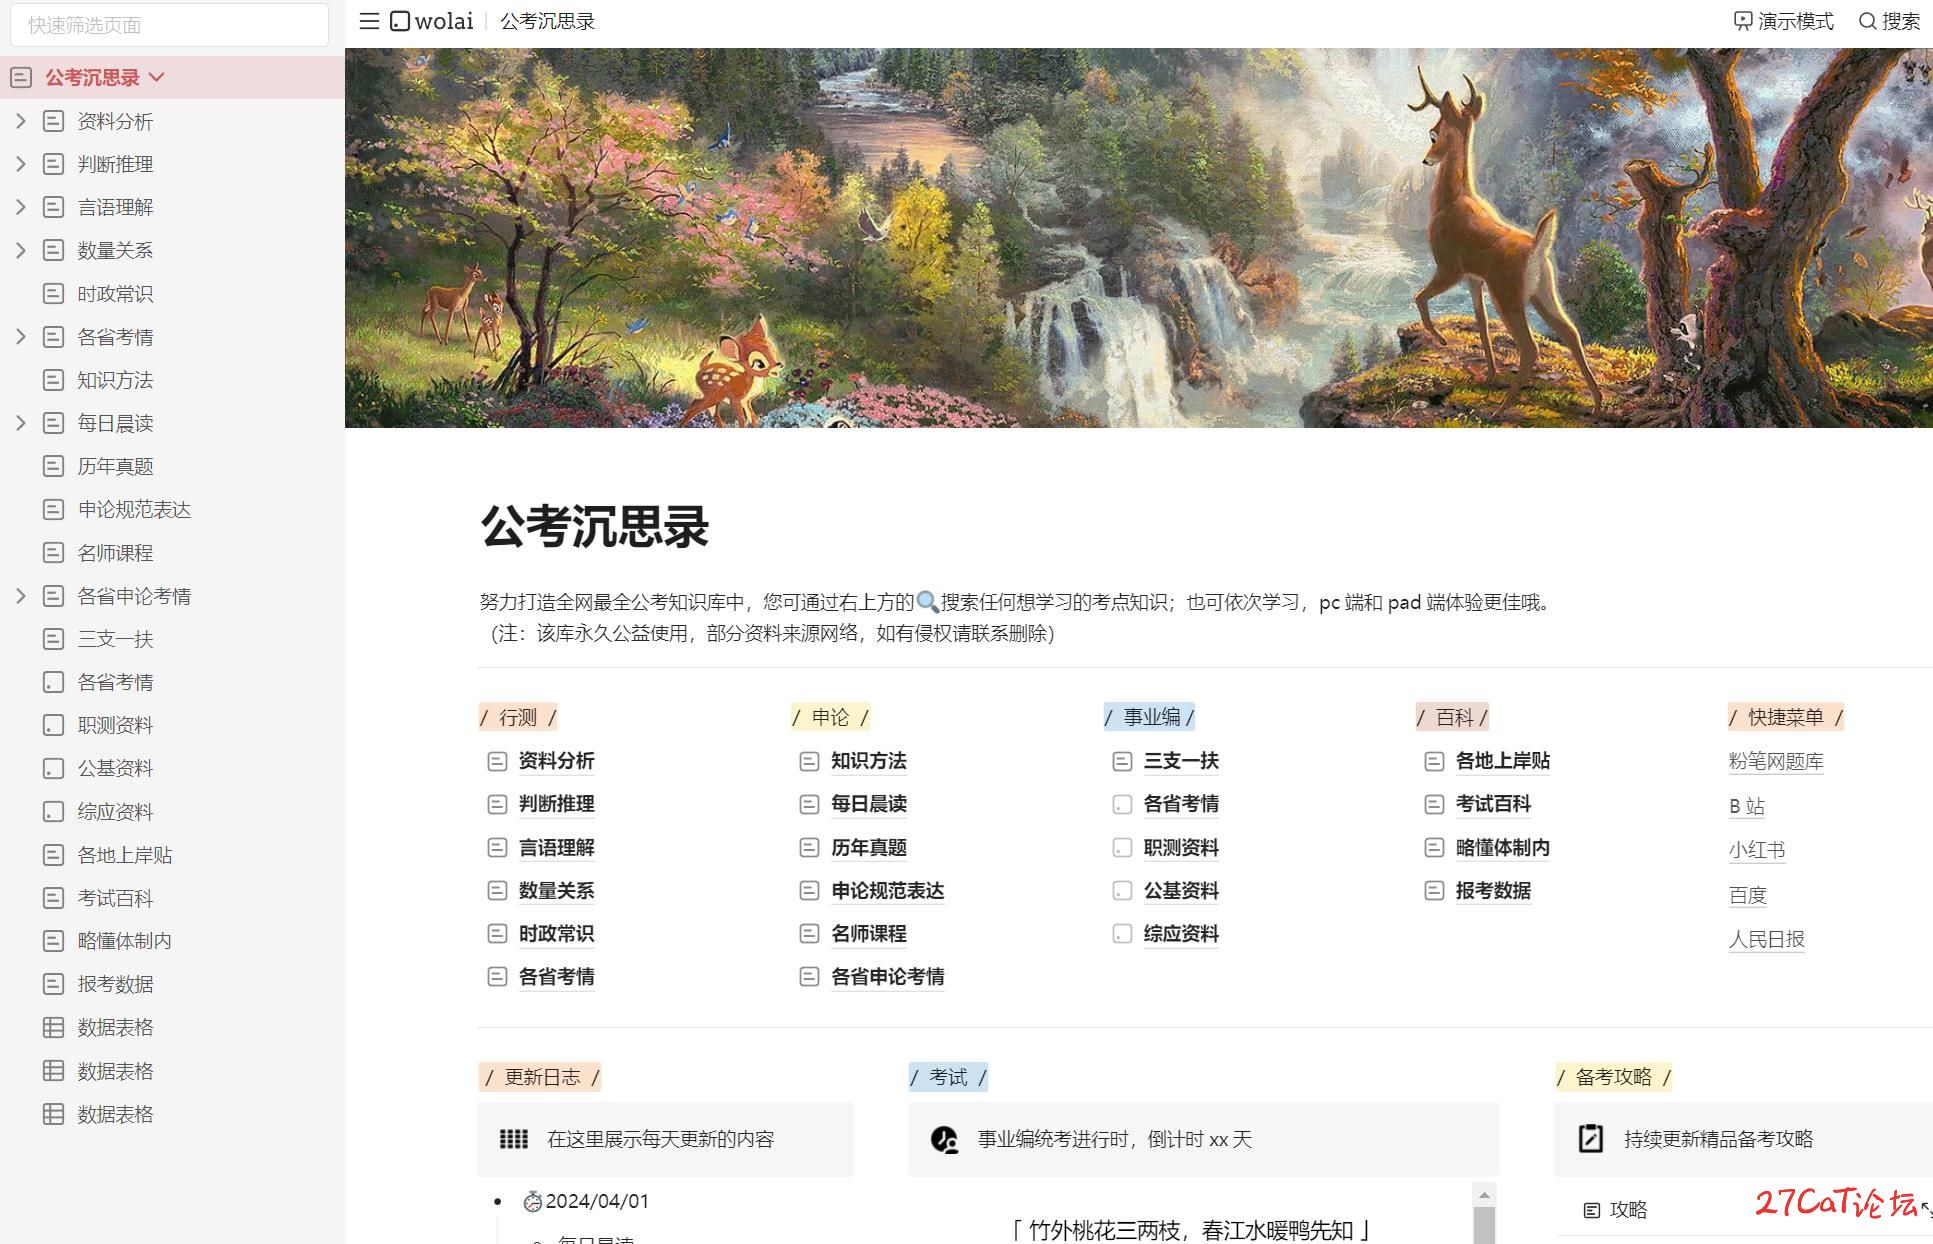Image resolution: width=1933 pixels, height=1244 pixels.
Task: Click the presentation mode icon
Action: [x=1743, y=21]
